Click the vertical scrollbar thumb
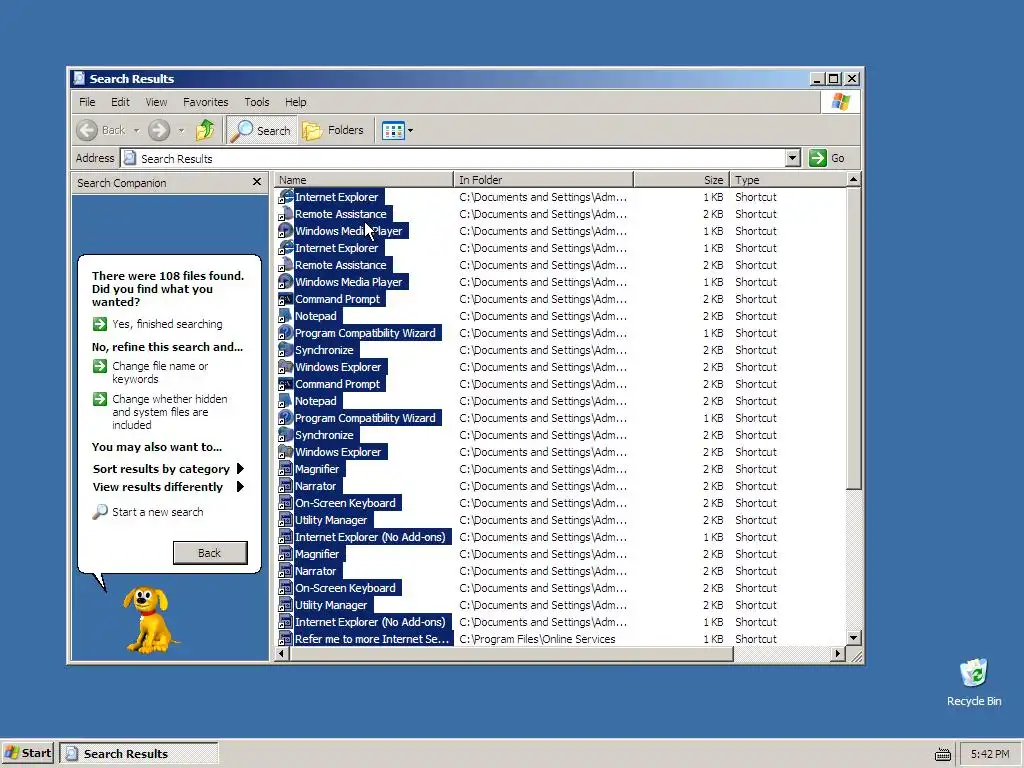This screenshot has width=1024, height=768. (x=853, y=338)
